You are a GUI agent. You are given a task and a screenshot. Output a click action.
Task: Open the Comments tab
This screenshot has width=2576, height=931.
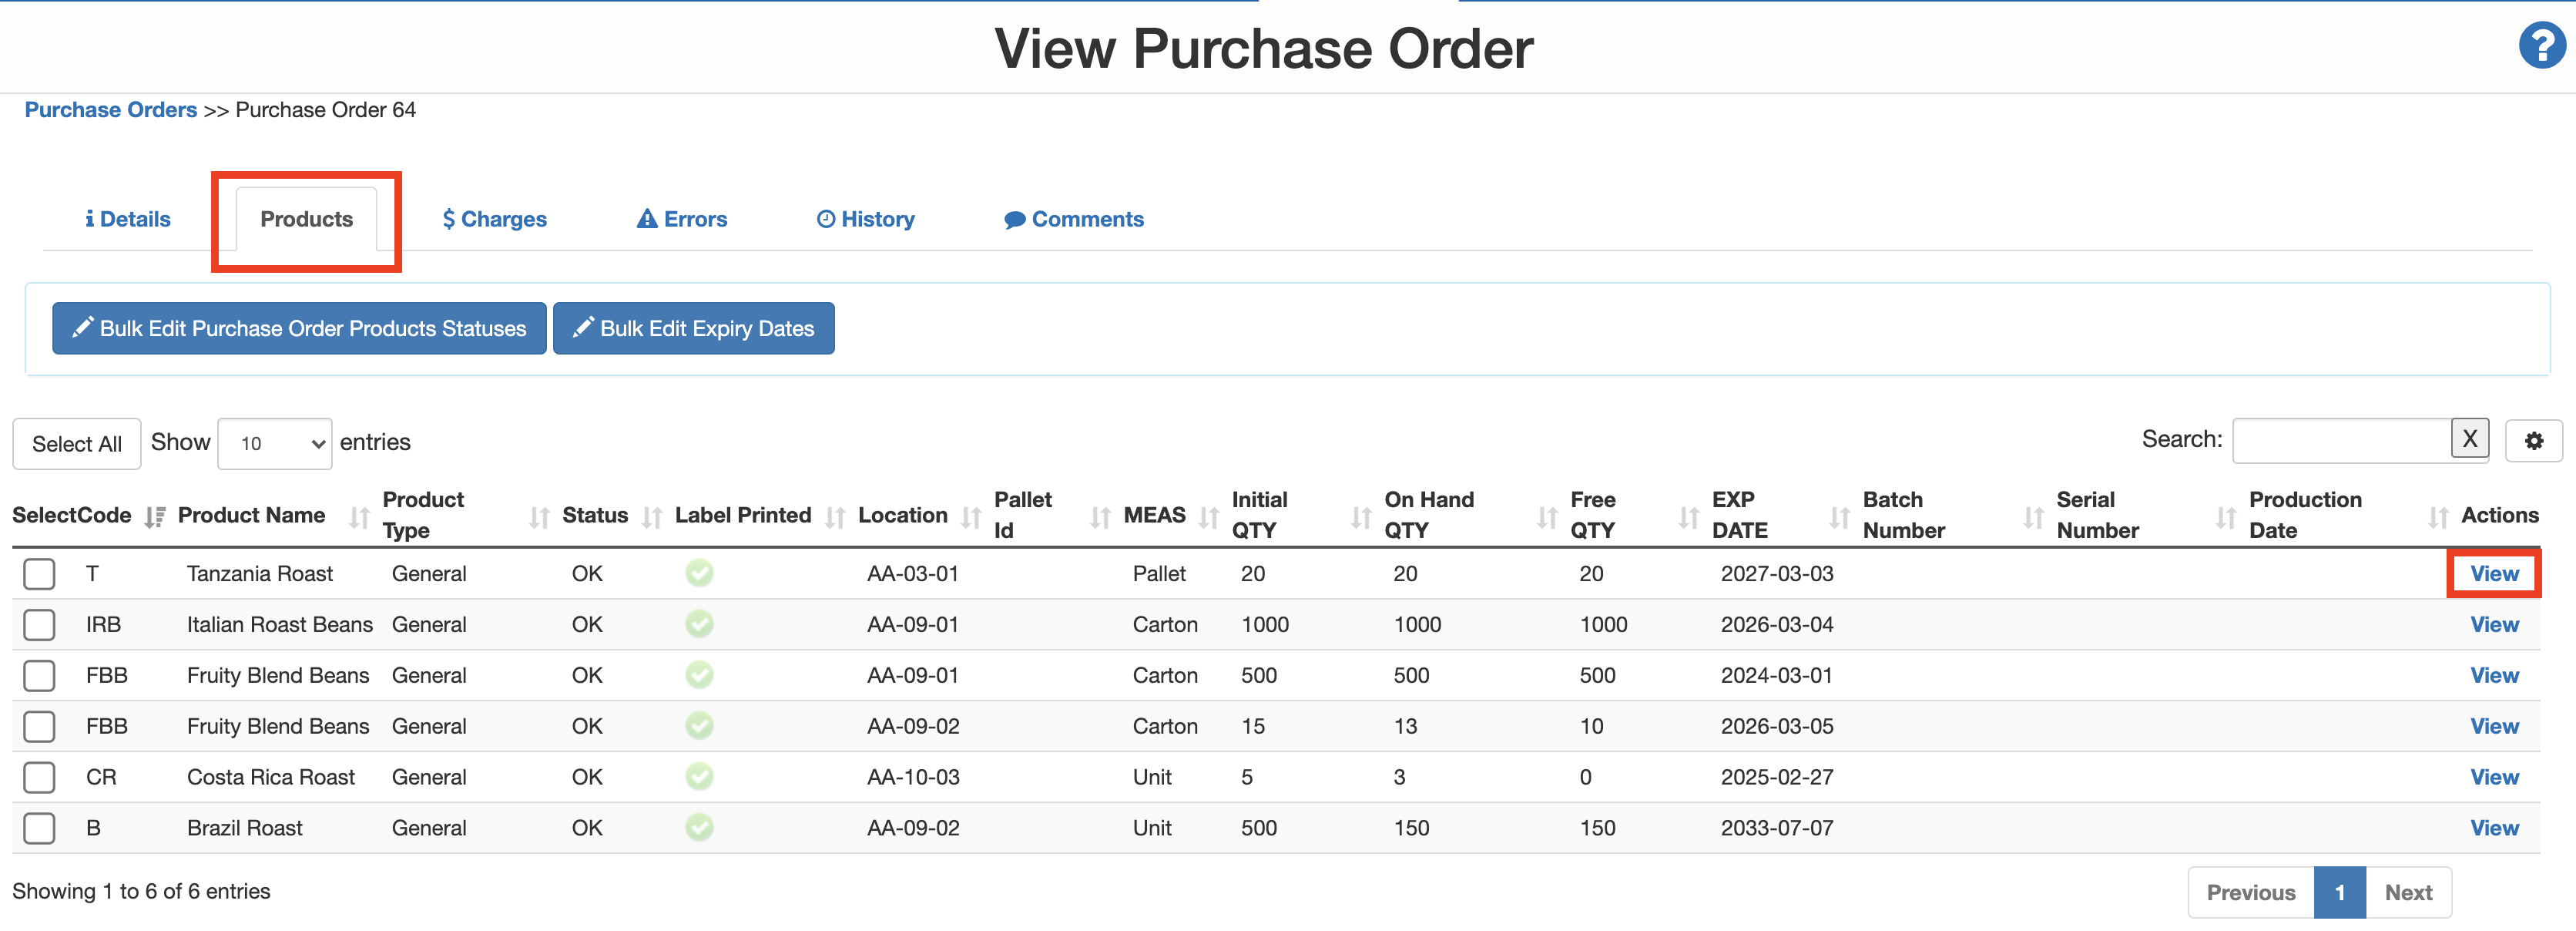click(1074, 219)
